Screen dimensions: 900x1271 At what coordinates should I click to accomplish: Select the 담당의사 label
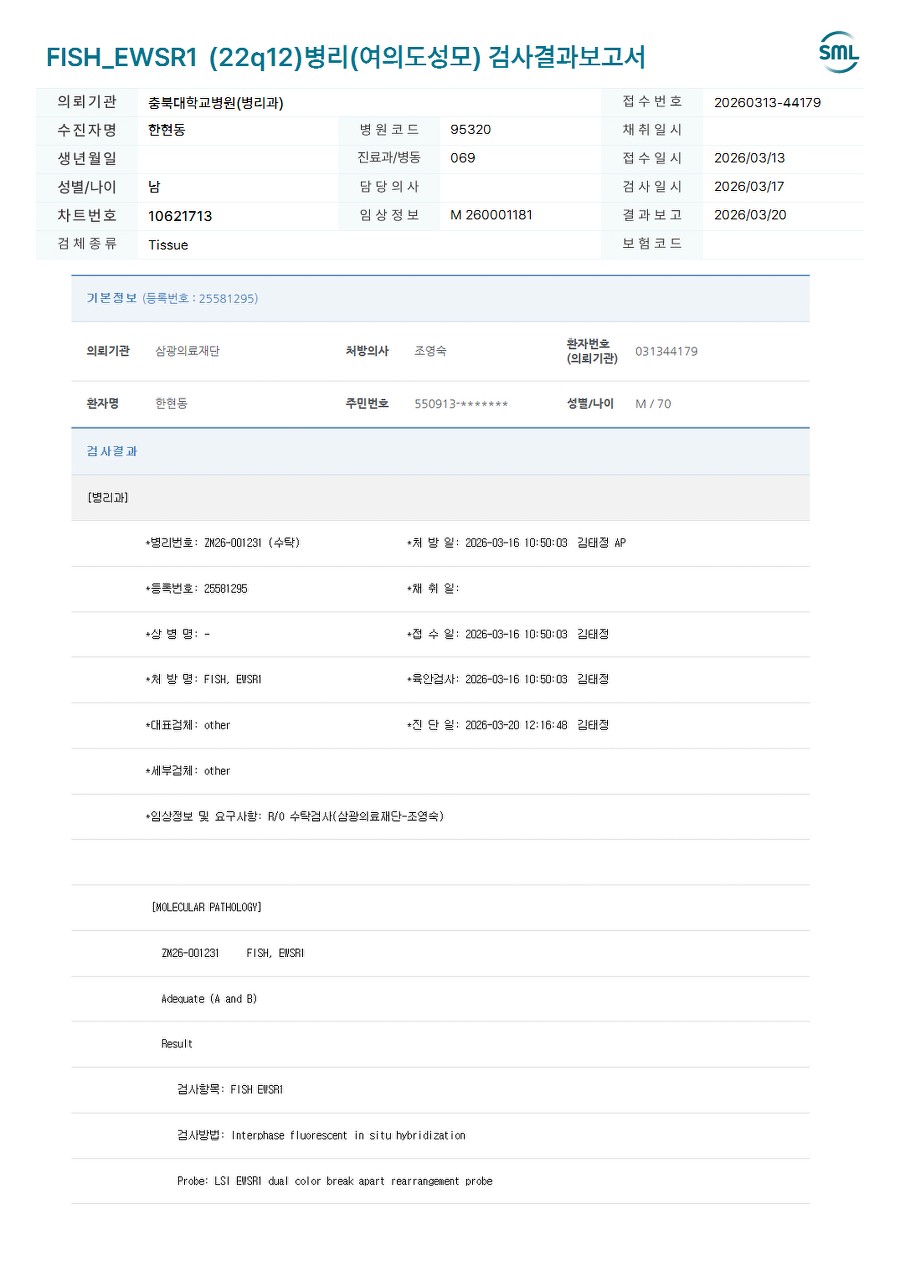(389, 187)
